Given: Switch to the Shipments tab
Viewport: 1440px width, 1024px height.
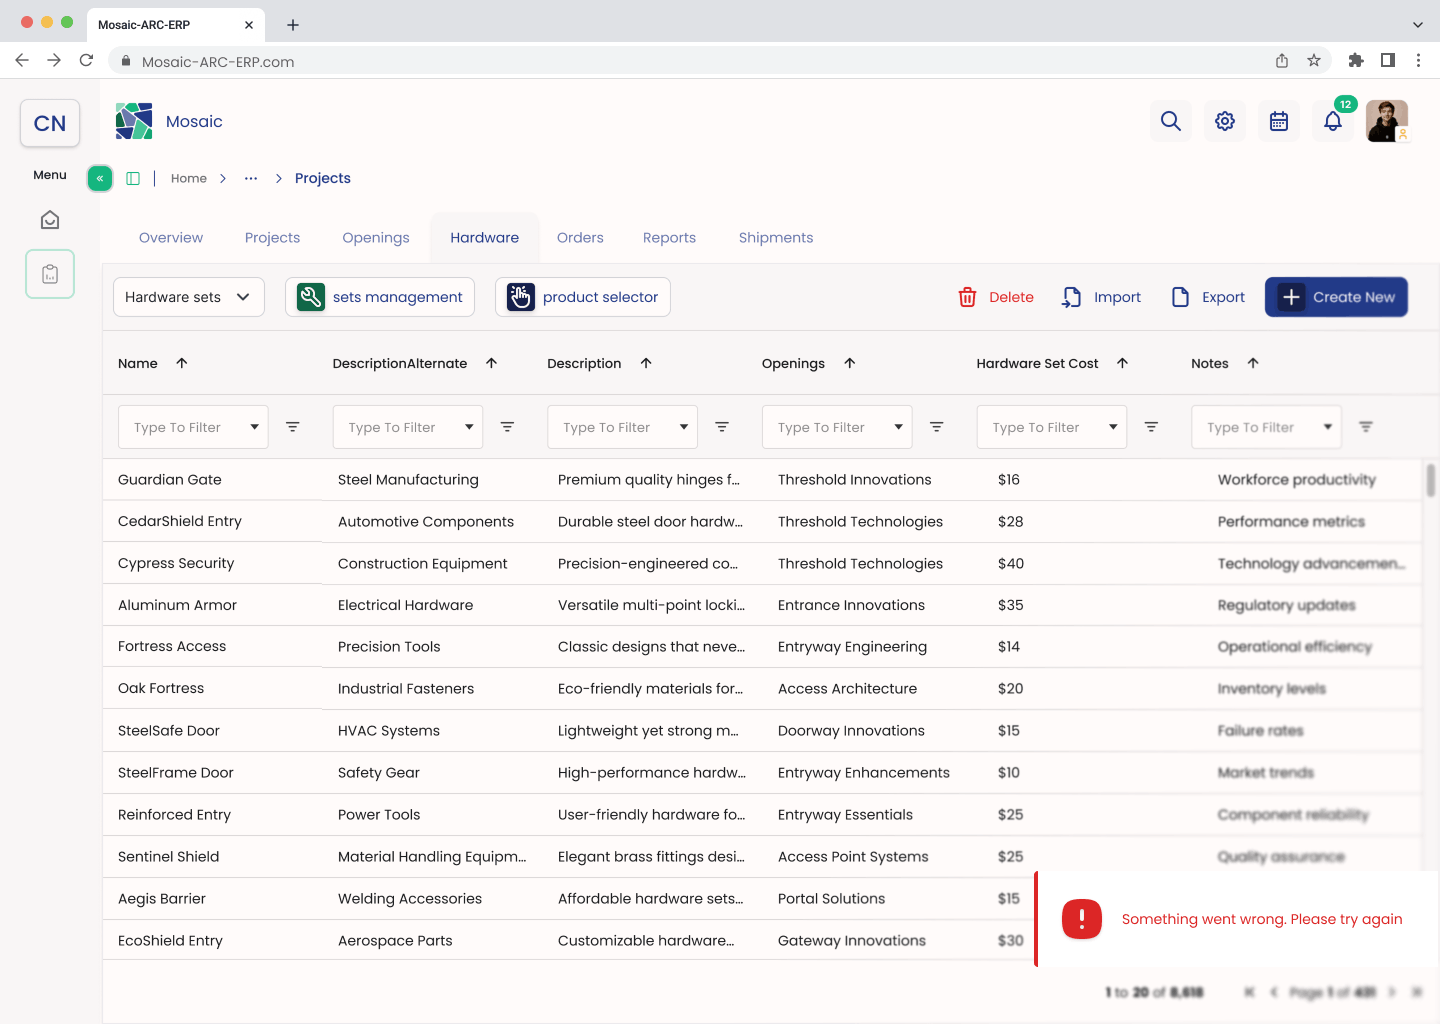Looking at the screenshot, I should pyautogui.click(x=776, y=238).
